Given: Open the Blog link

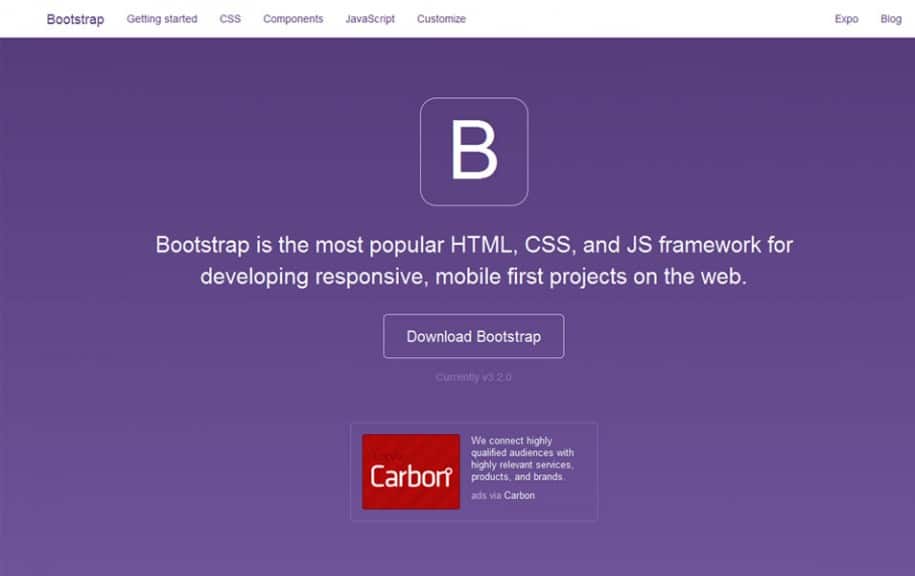Looking at the screenshot, I should click(890, 19).
